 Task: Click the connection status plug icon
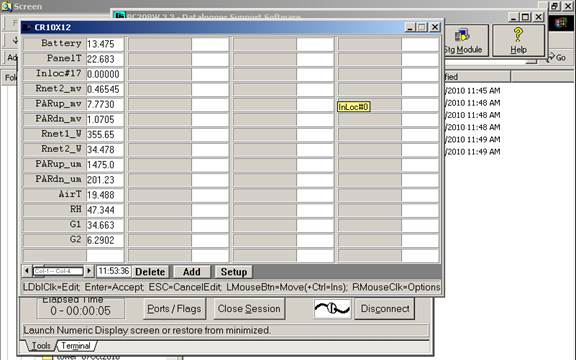pos(332,309)
